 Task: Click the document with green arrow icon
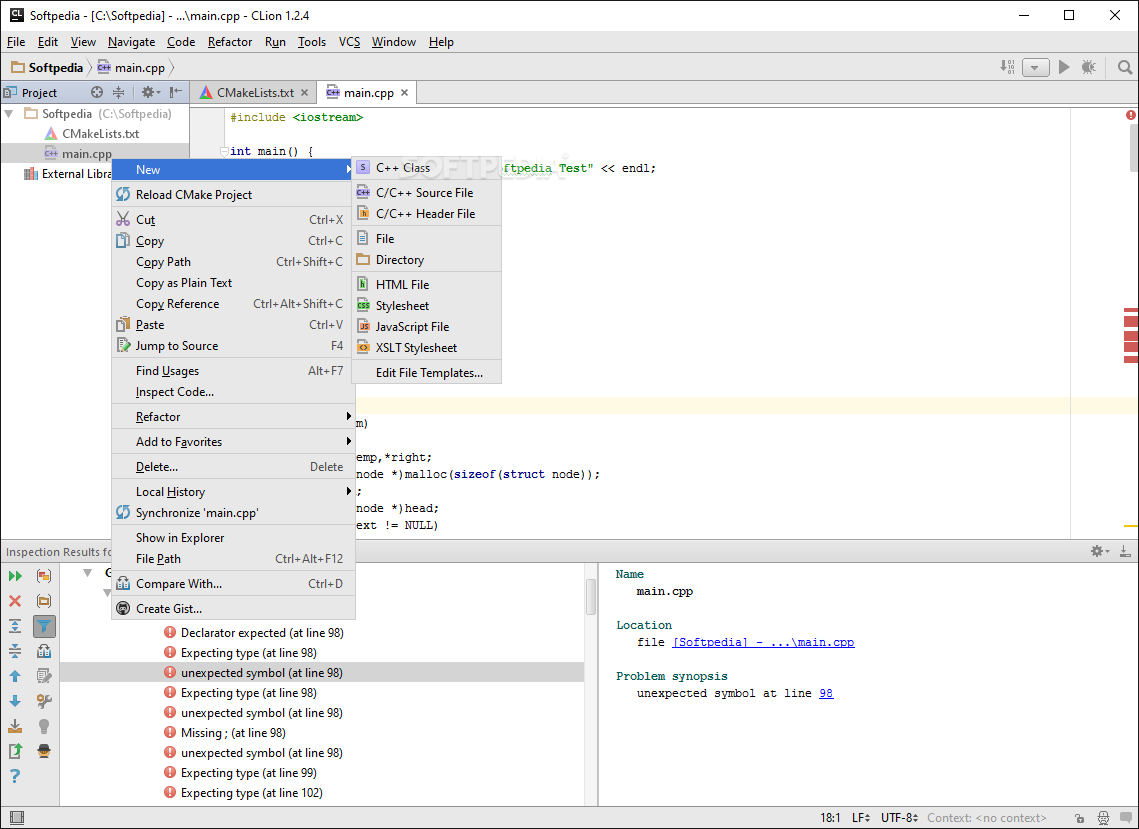[15, 751]
